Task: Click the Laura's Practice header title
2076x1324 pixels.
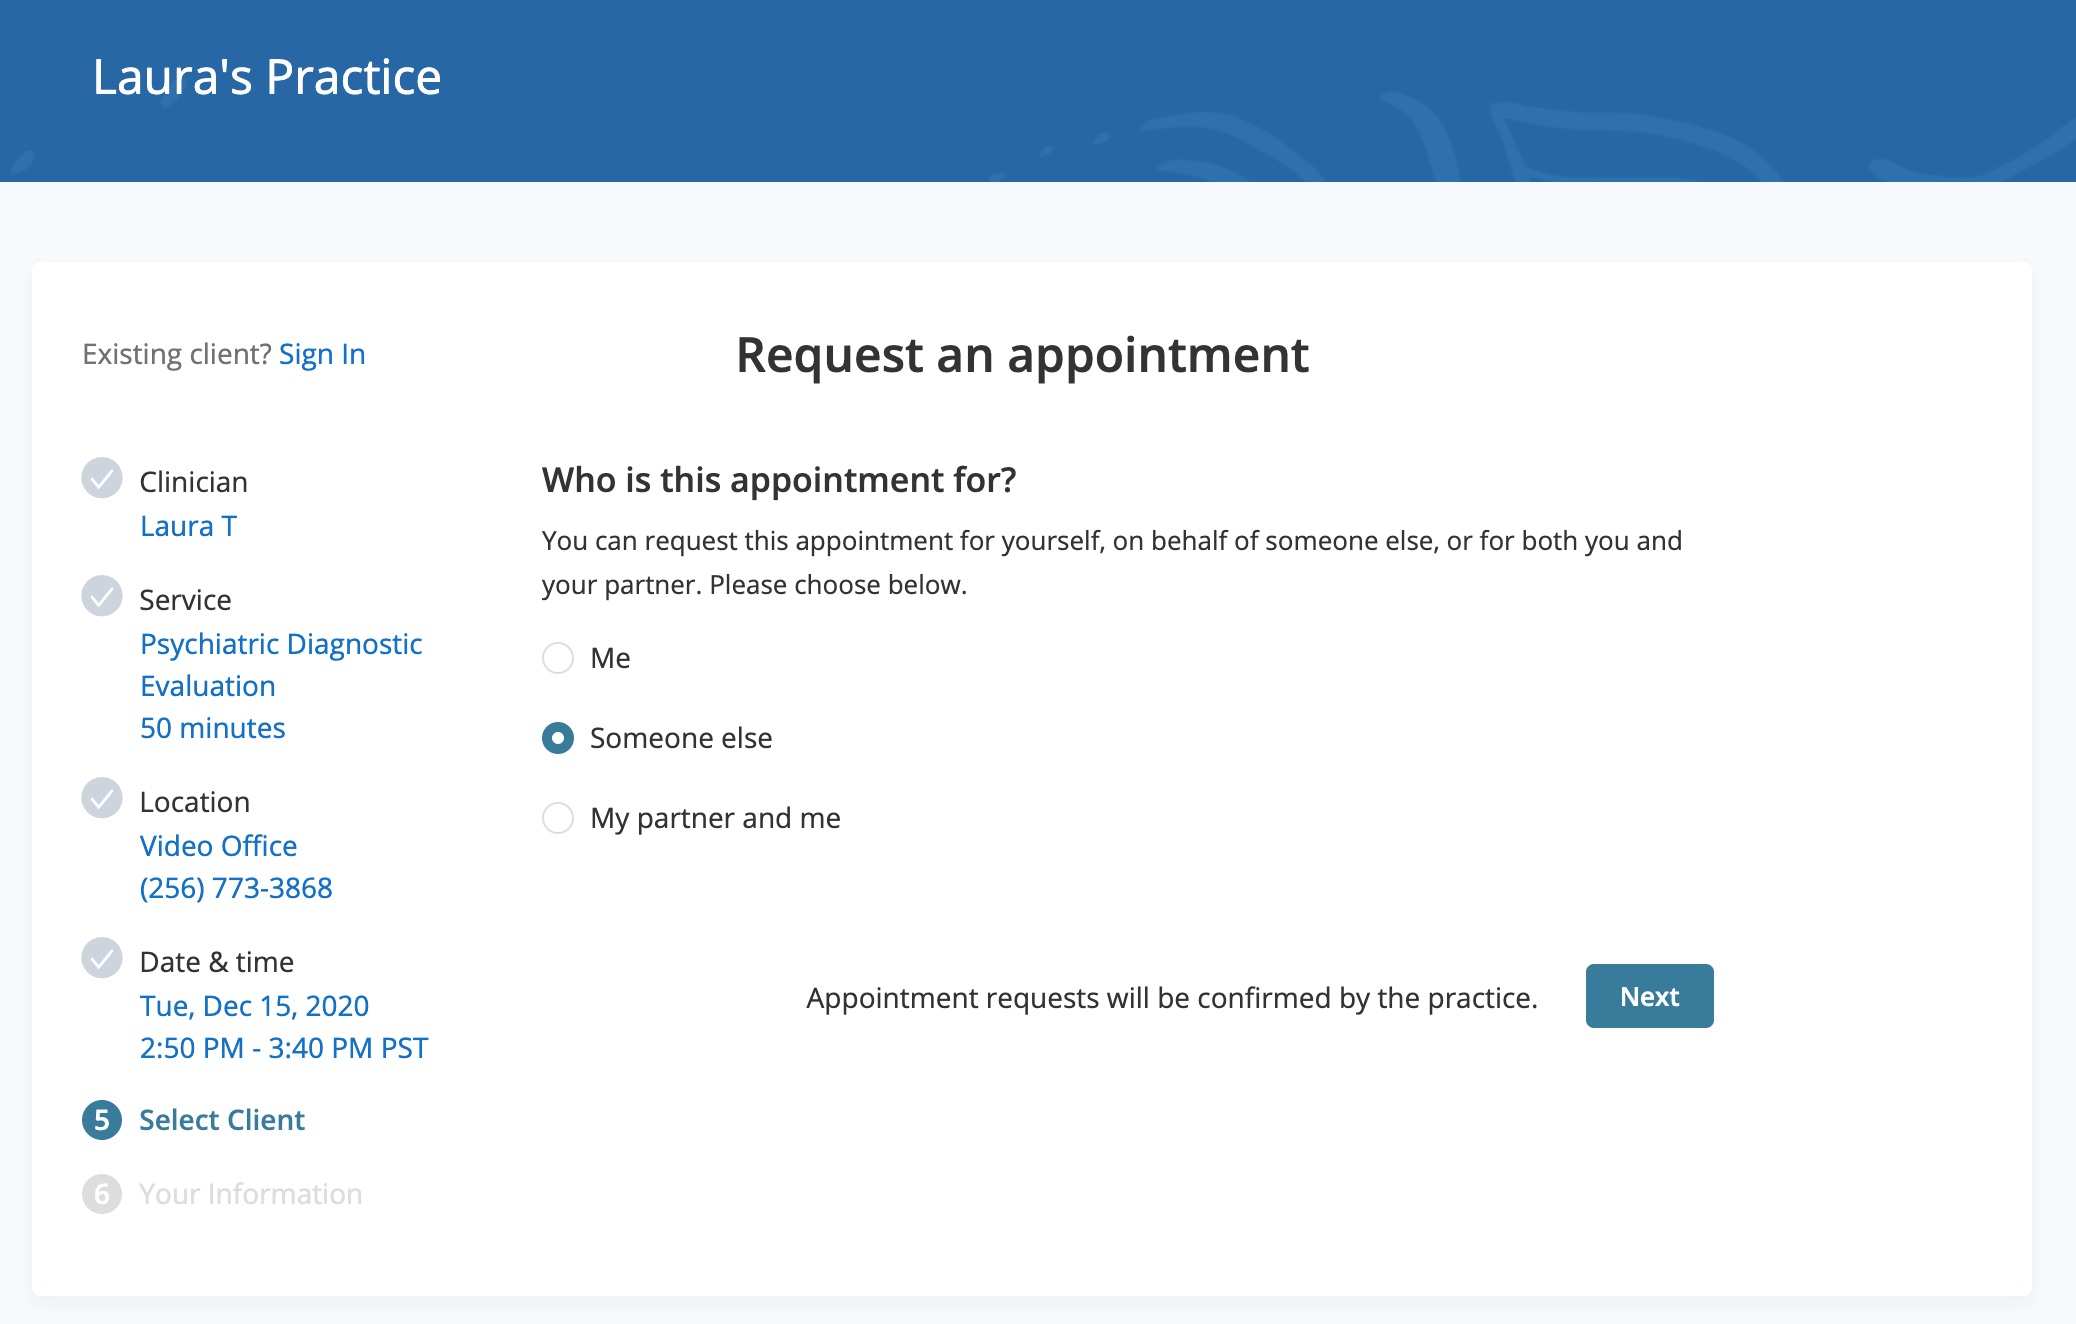Action: [x=266, y=77]
